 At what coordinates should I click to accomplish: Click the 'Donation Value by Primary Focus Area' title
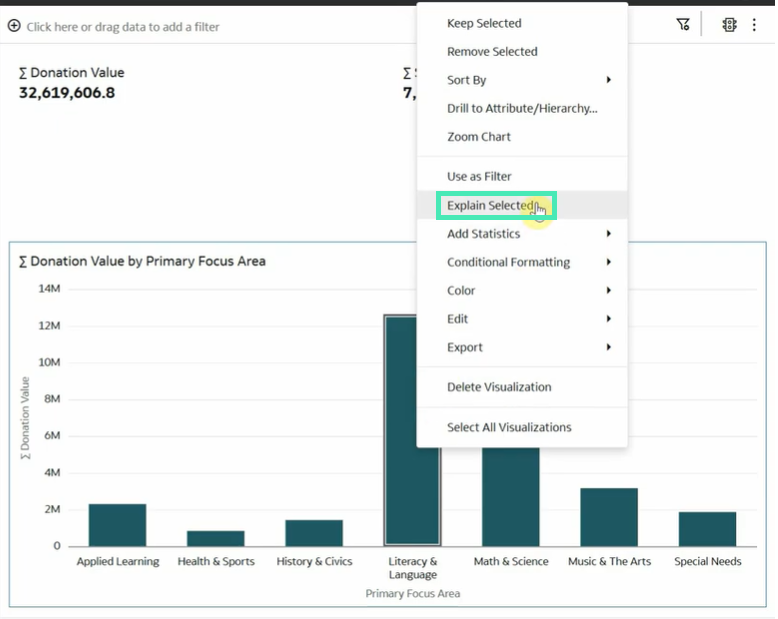[142, 261]
